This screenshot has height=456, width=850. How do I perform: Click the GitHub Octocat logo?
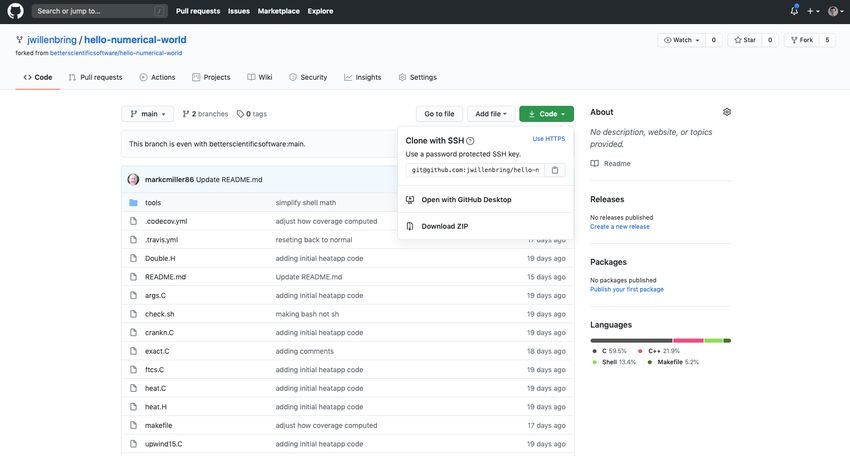click(15, 11)
